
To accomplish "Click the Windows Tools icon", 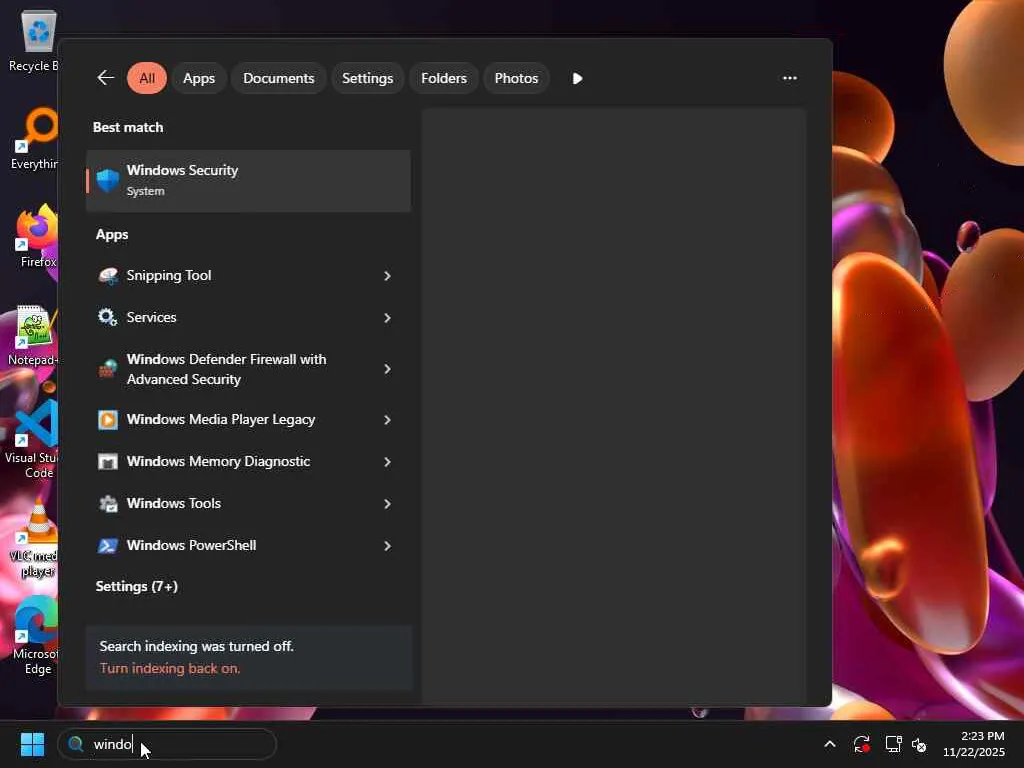I will 108,504.
